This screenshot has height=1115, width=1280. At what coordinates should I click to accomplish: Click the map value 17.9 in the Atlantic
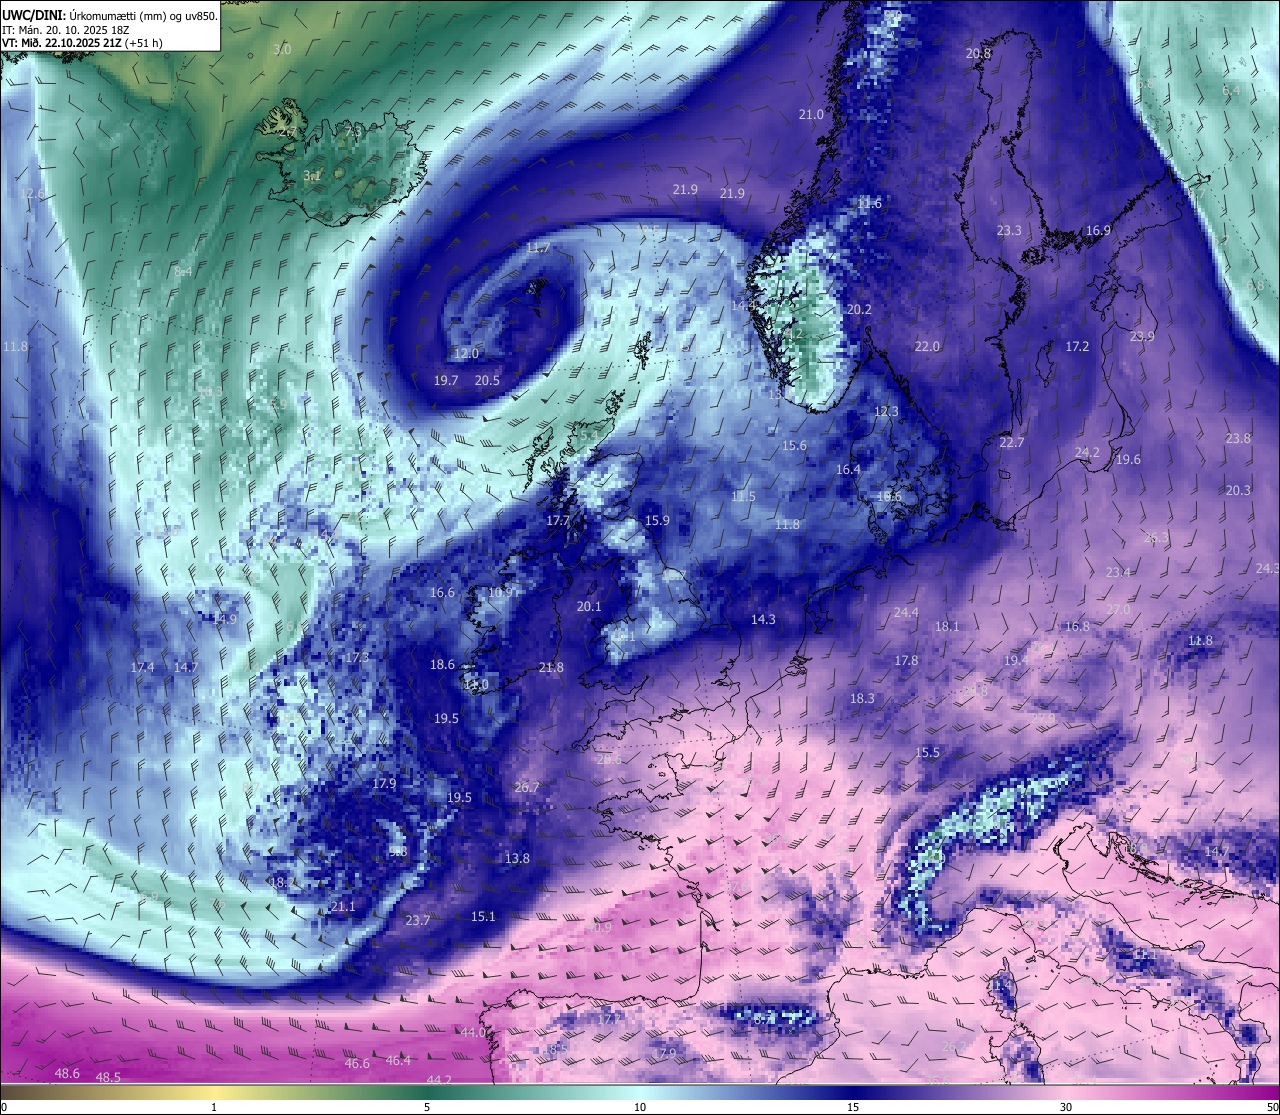click(x=384, y=783)
